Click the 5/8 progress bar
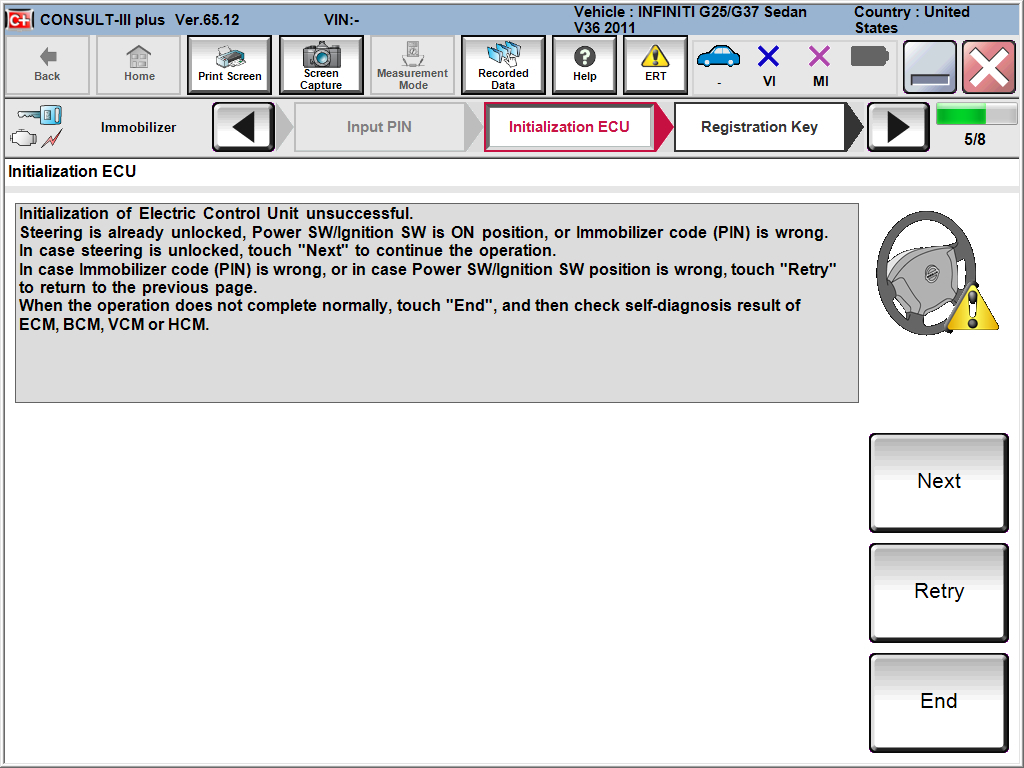The height and width of the screenshot is (768, 1024). [976, 114]
